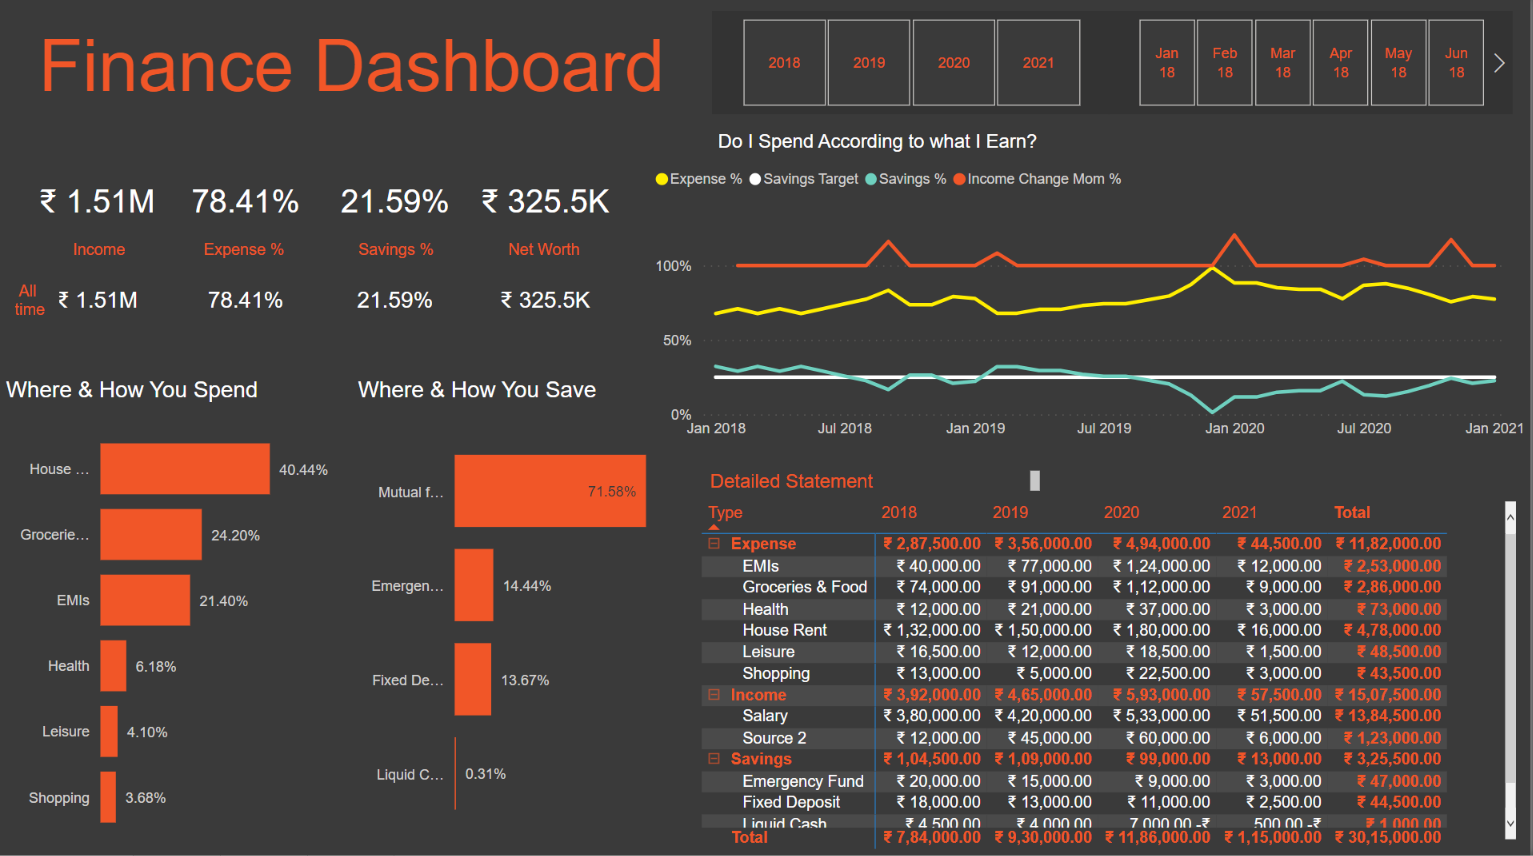The height and width of the screenshot is (856, 1533).
Task: Select the House Rent bar in spend chart
Action: tap(184, 468)
